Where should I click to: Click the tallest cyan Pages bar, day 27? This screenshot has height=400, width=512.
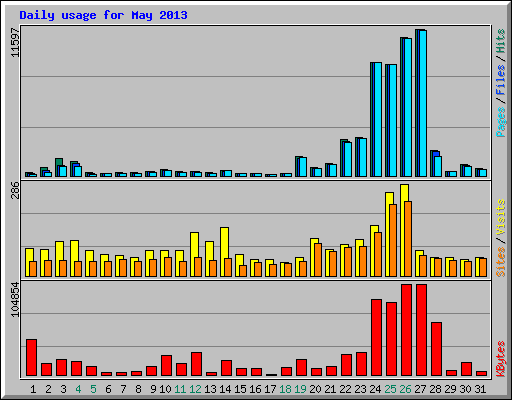[x=423, y=103]
